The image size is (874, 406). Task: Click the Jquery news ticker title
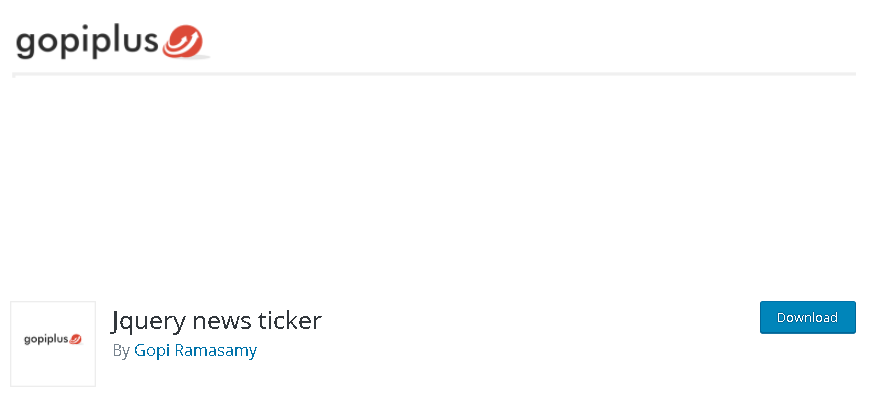click(x=216, y=321)
